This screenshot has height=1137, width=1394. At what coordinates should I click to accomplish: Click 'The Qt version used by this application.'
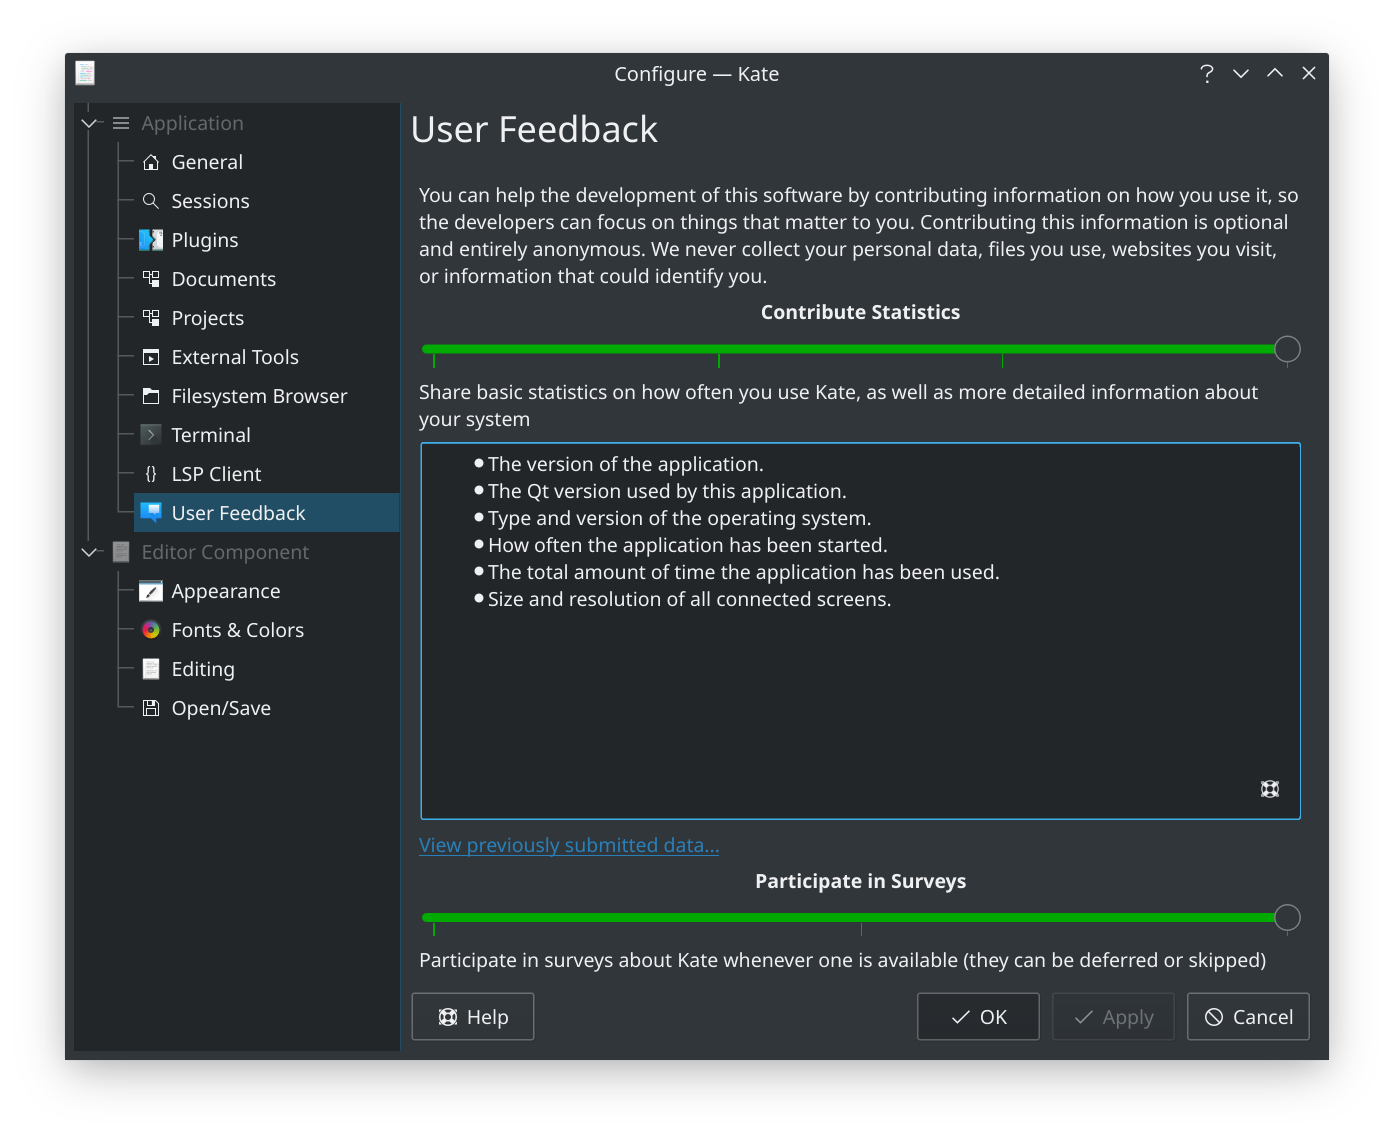[667, 491]
